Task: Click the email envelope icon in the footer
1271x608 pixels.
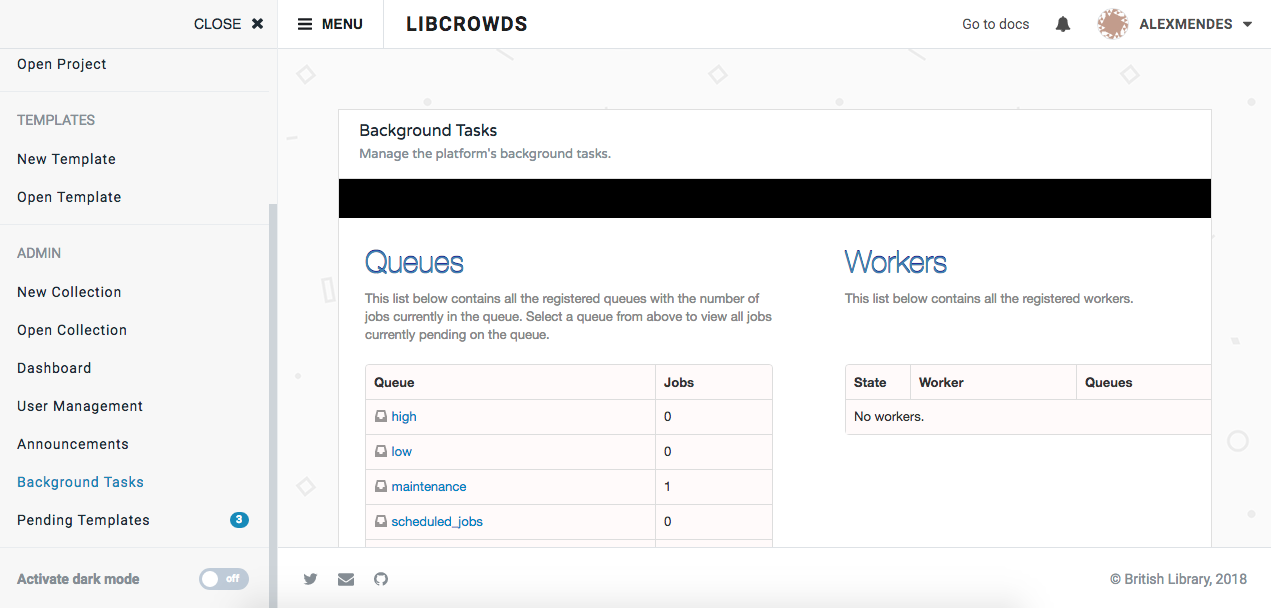Action: (x=345, y=579)
